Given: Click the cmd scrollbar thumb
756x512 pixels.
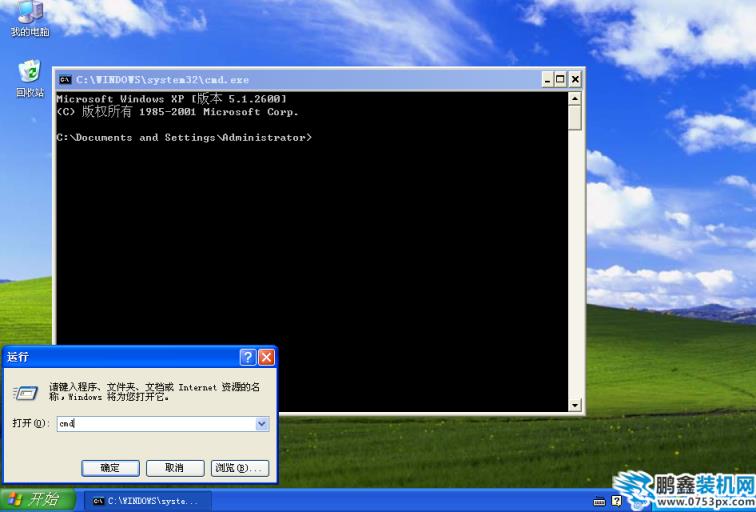Looking at the screenshot, I should [x=575, y=118].
